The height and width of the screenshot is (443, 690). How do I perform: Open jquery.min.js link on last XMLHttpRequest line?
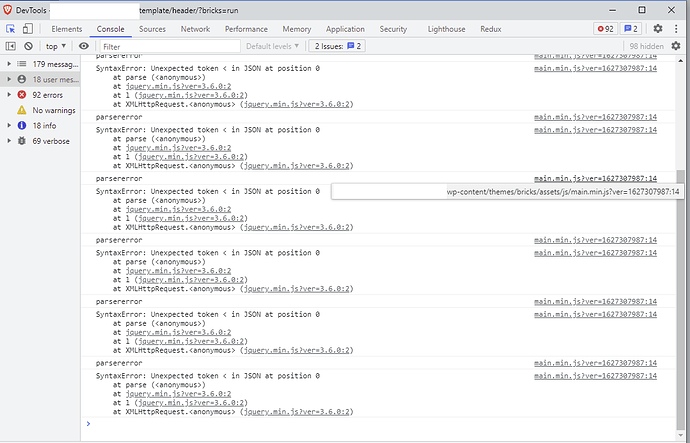pos(297,412)
